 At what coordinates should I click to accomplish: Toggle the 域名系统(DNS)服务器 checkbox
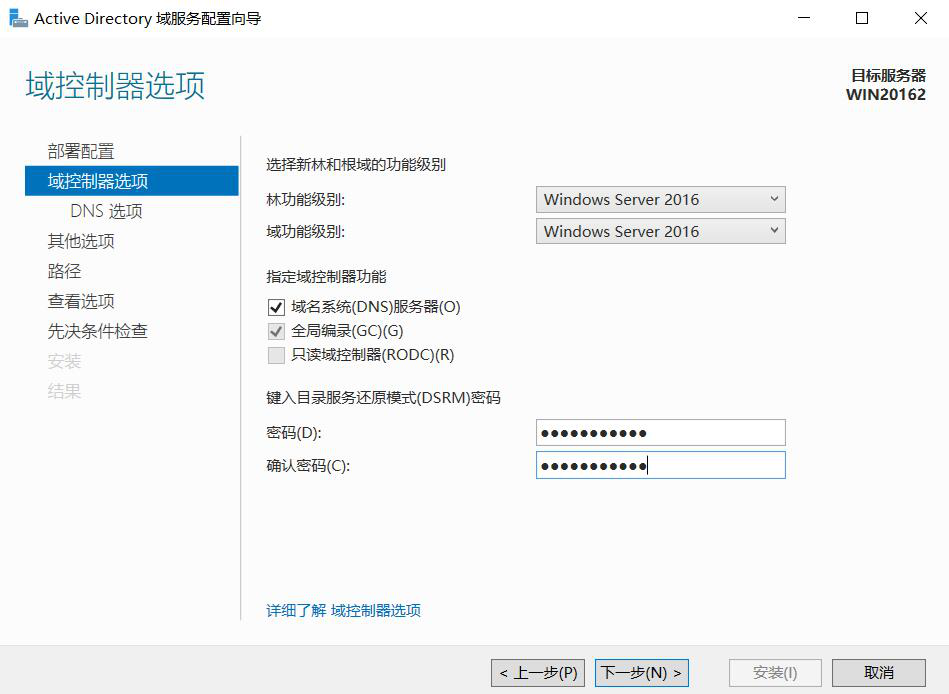[x=276, y=307]
